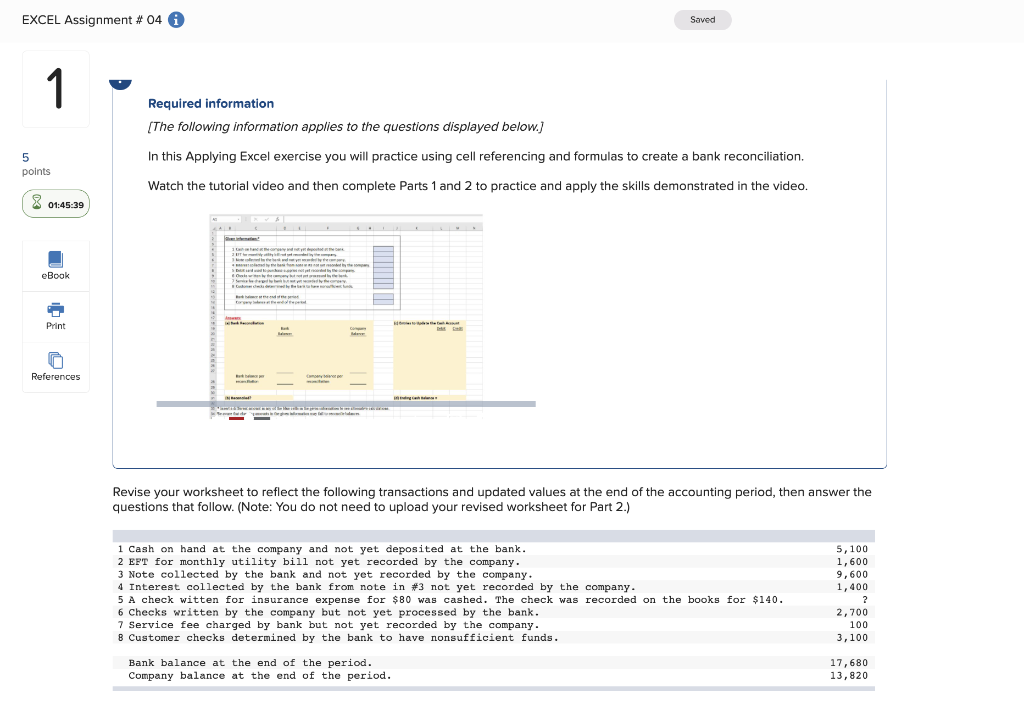1024x710 pixels.
Task: Click the '5 points' label
Action: pyautogui.click(x=36, y=164)
